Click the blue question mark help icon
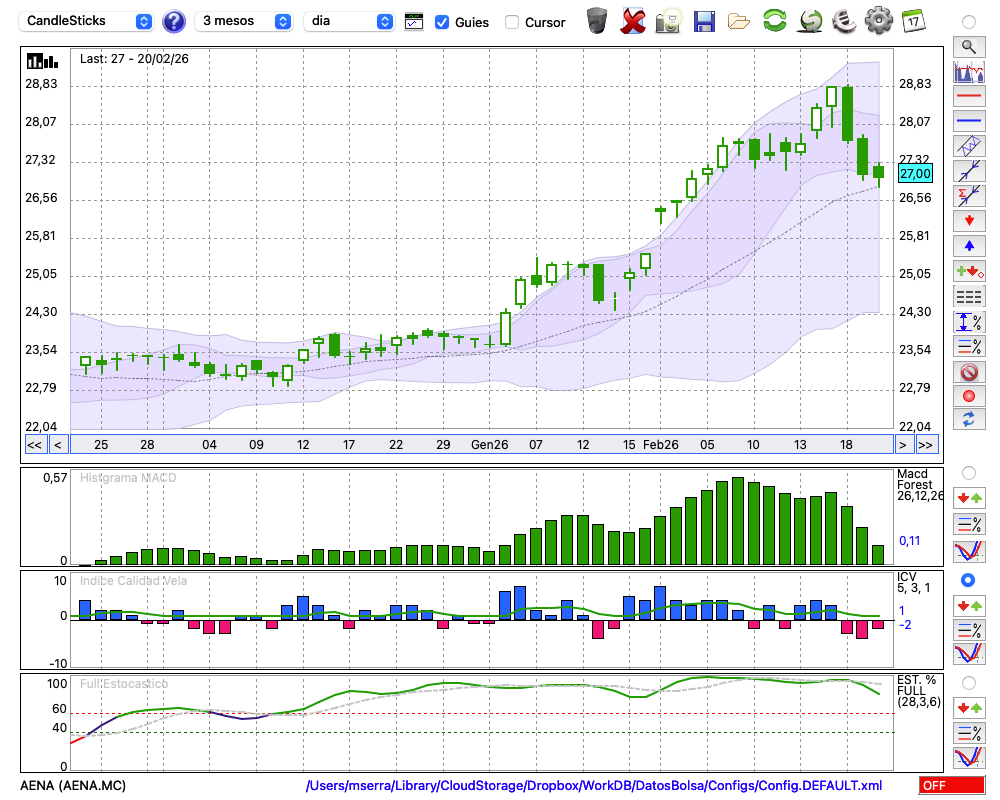 (174, 21)
